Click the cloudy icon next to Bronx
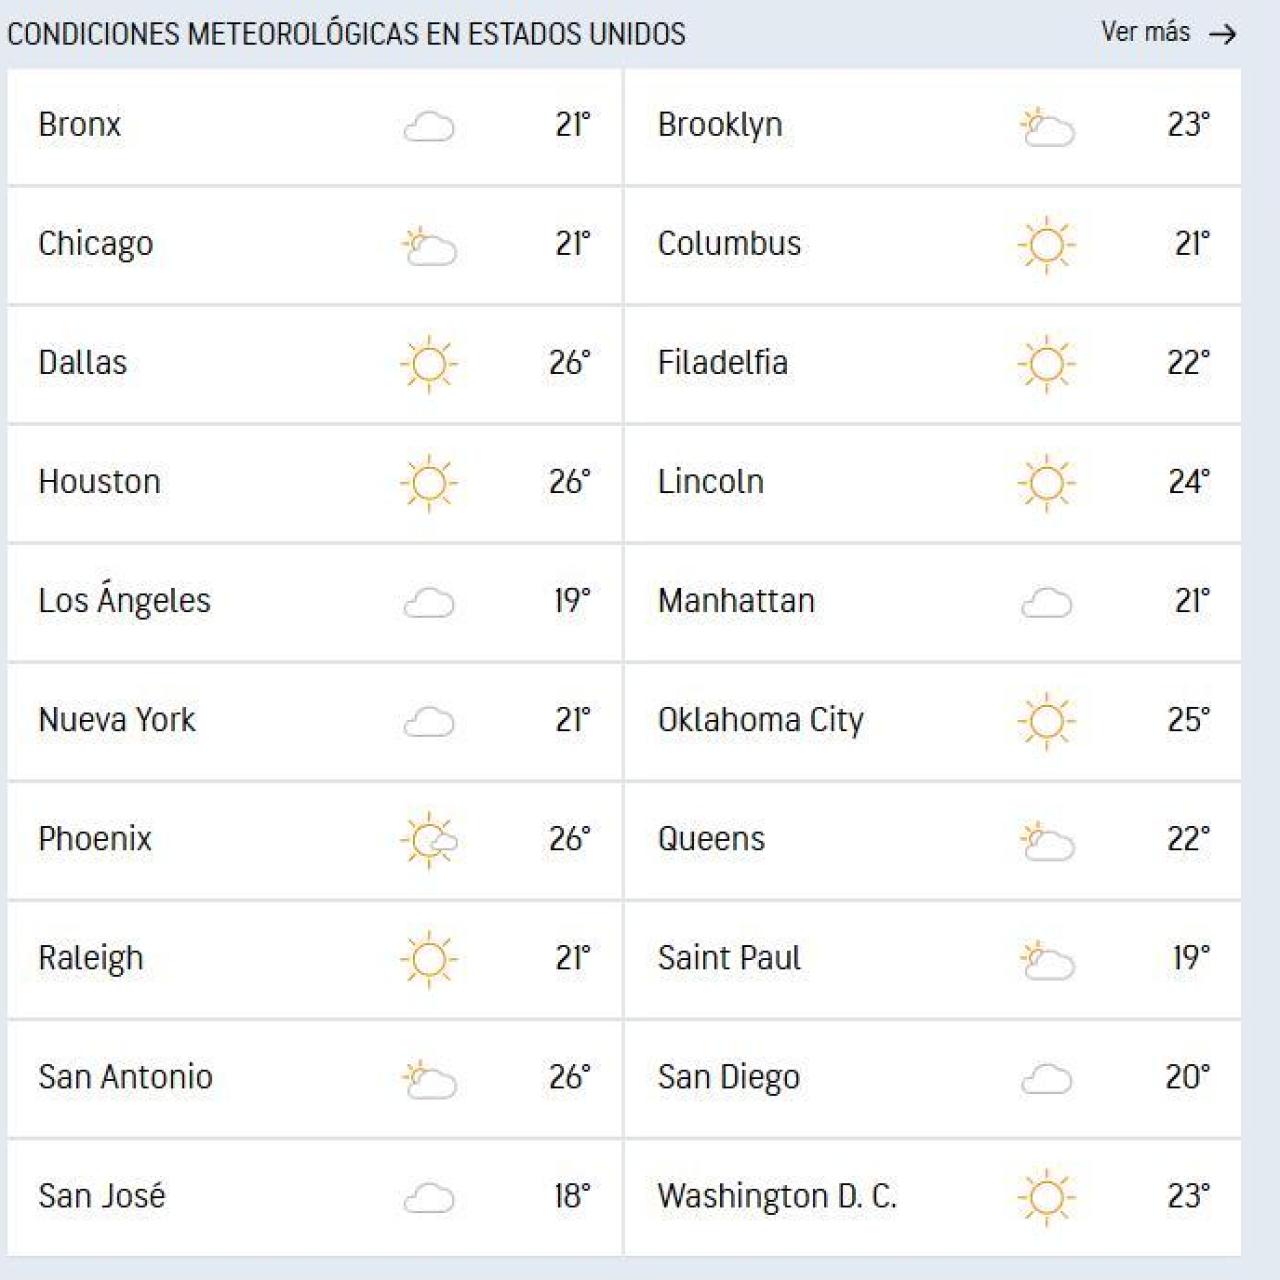Screen dimensions: 1280x1280 428,126
